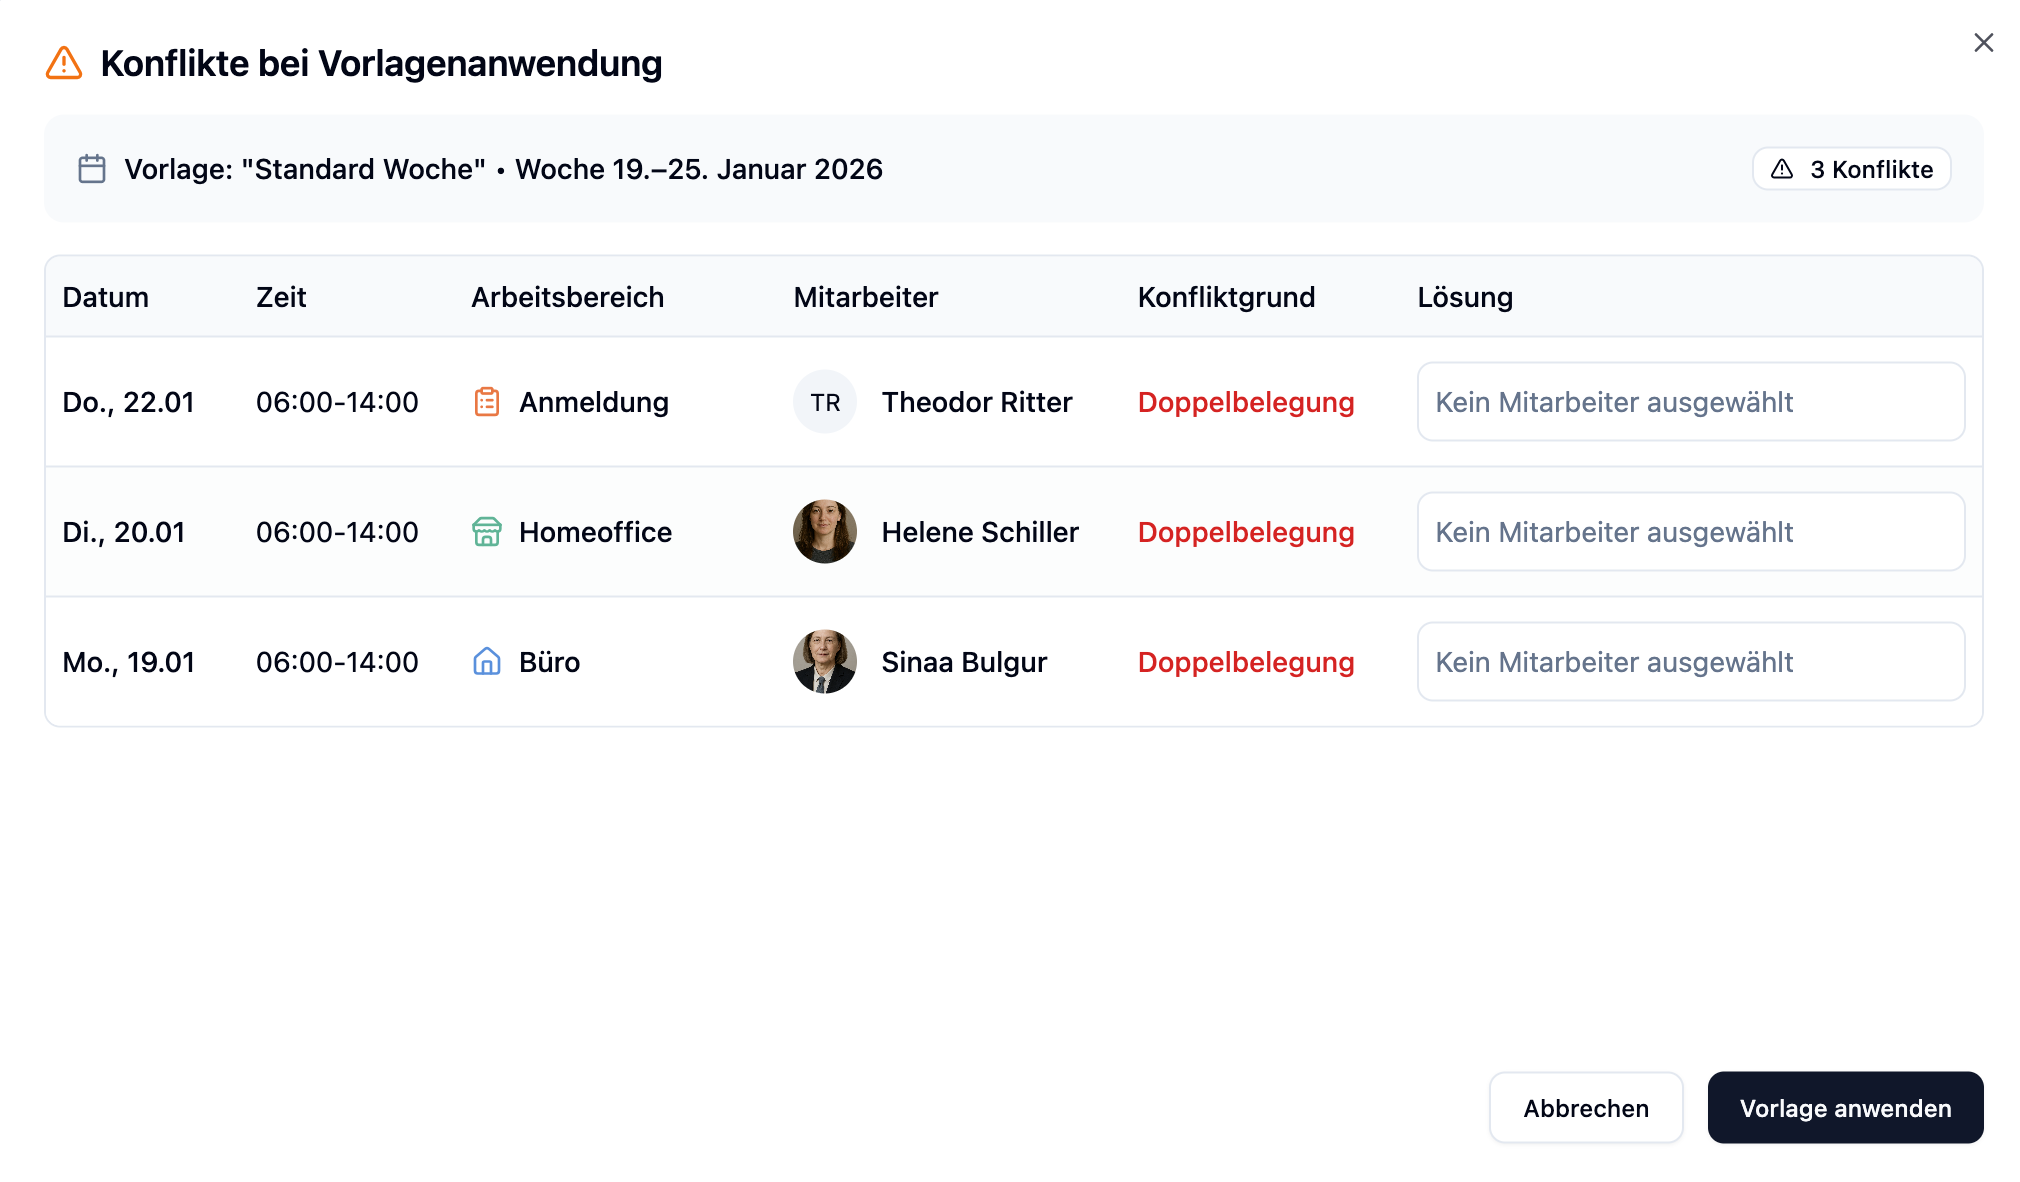Viewport: 2020px width, 1182px height.
Task: Click the Doppelbelegung label in the Büro row
Action: 1246,662
